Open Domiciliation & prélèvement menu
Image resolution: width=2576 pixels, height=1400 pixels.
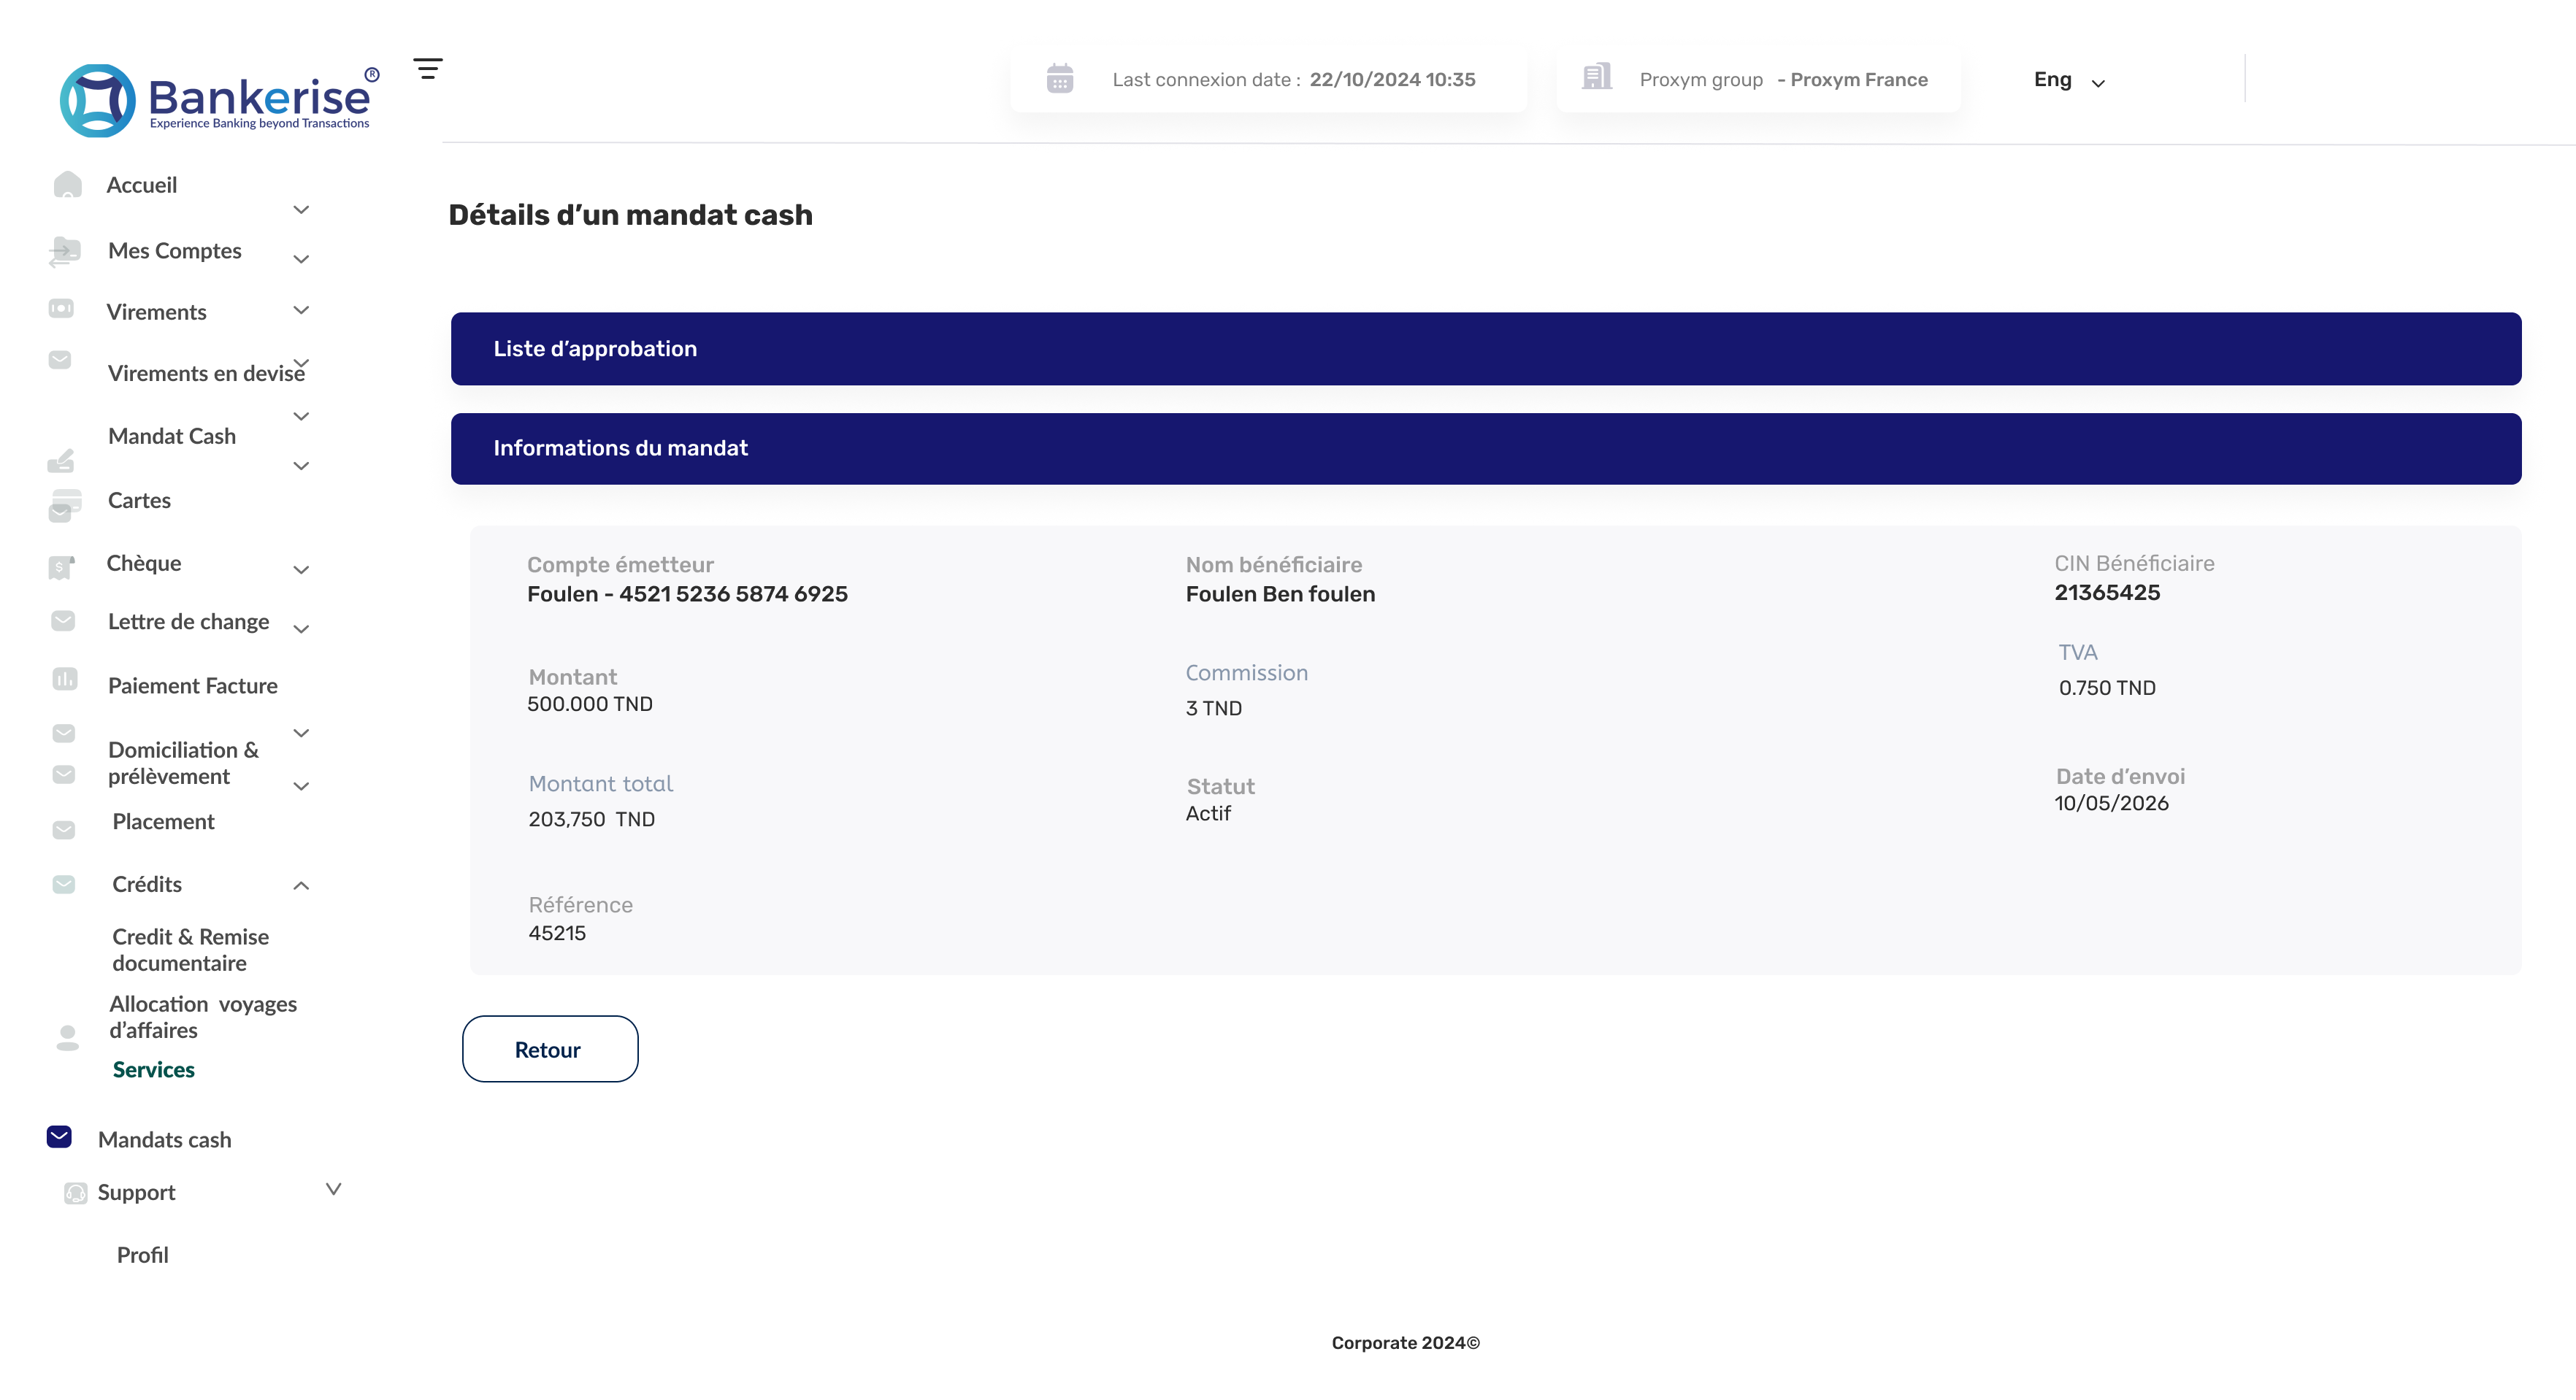tap(183, 763)
